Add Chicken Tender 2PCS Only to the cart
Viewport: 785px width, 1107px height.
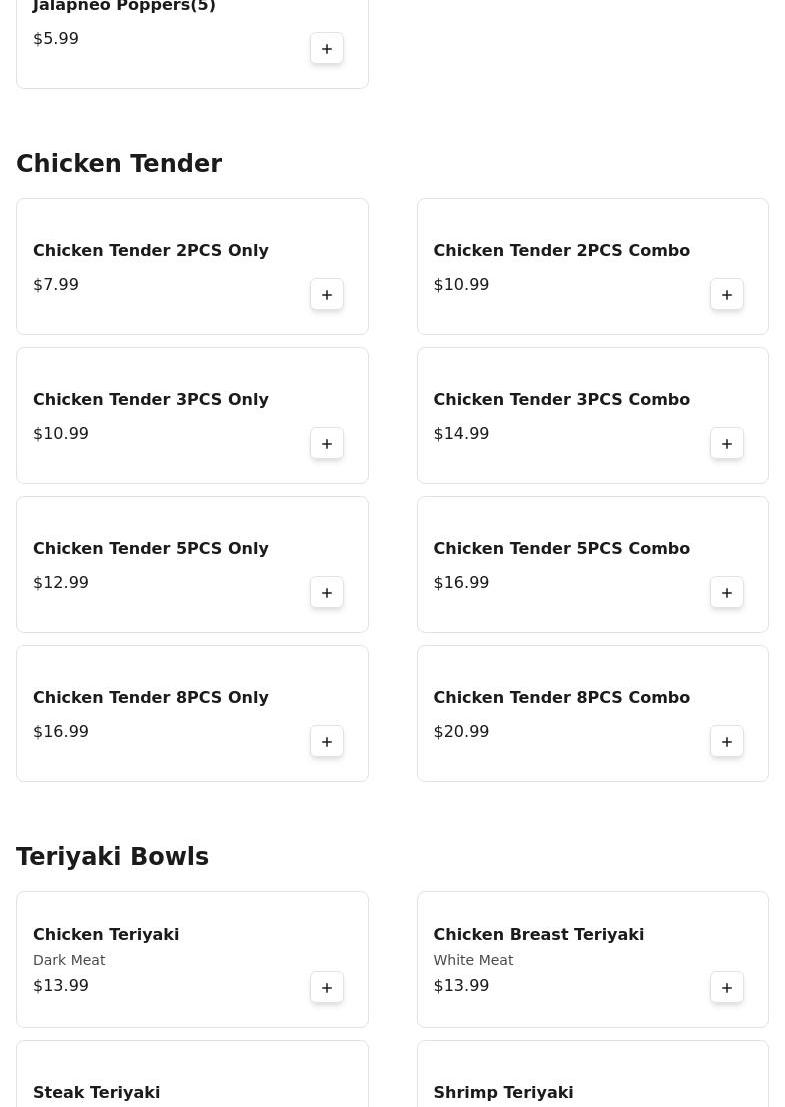pos(327,295)
